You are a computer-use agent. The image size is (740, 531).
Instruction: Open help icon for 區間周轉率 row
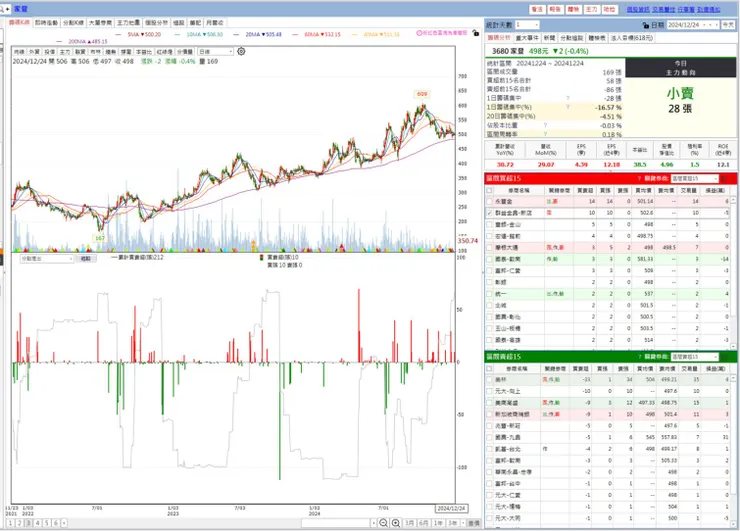click(x=545, y=135)
